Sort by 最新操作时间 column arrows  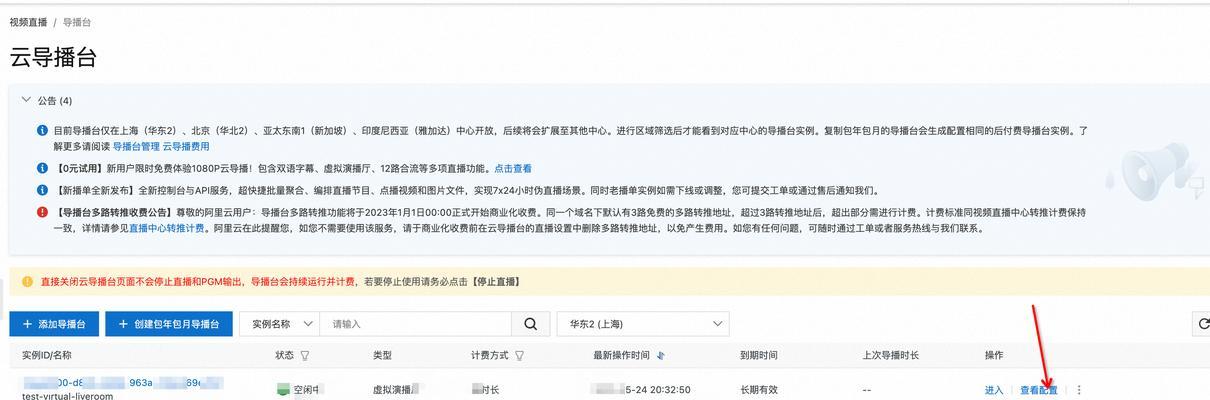coord(661,355)
